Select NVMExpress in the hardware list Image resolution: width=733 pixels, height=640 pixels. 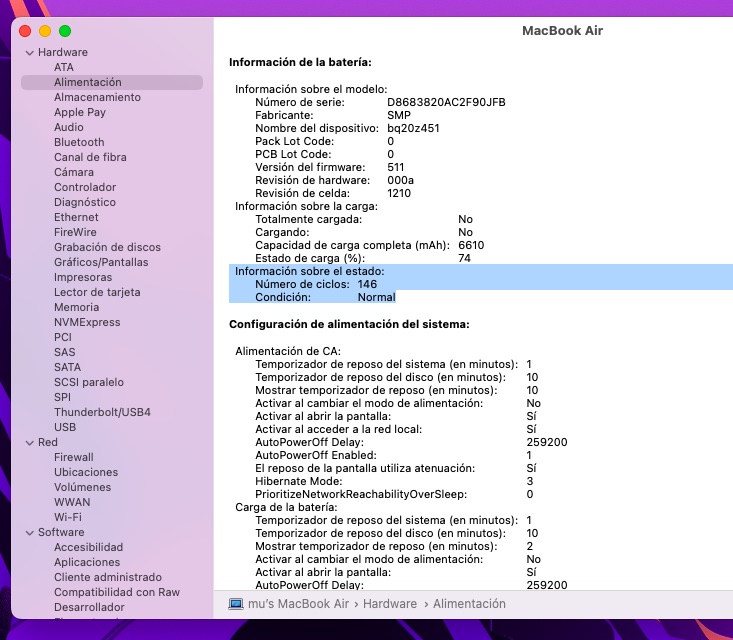87,322
